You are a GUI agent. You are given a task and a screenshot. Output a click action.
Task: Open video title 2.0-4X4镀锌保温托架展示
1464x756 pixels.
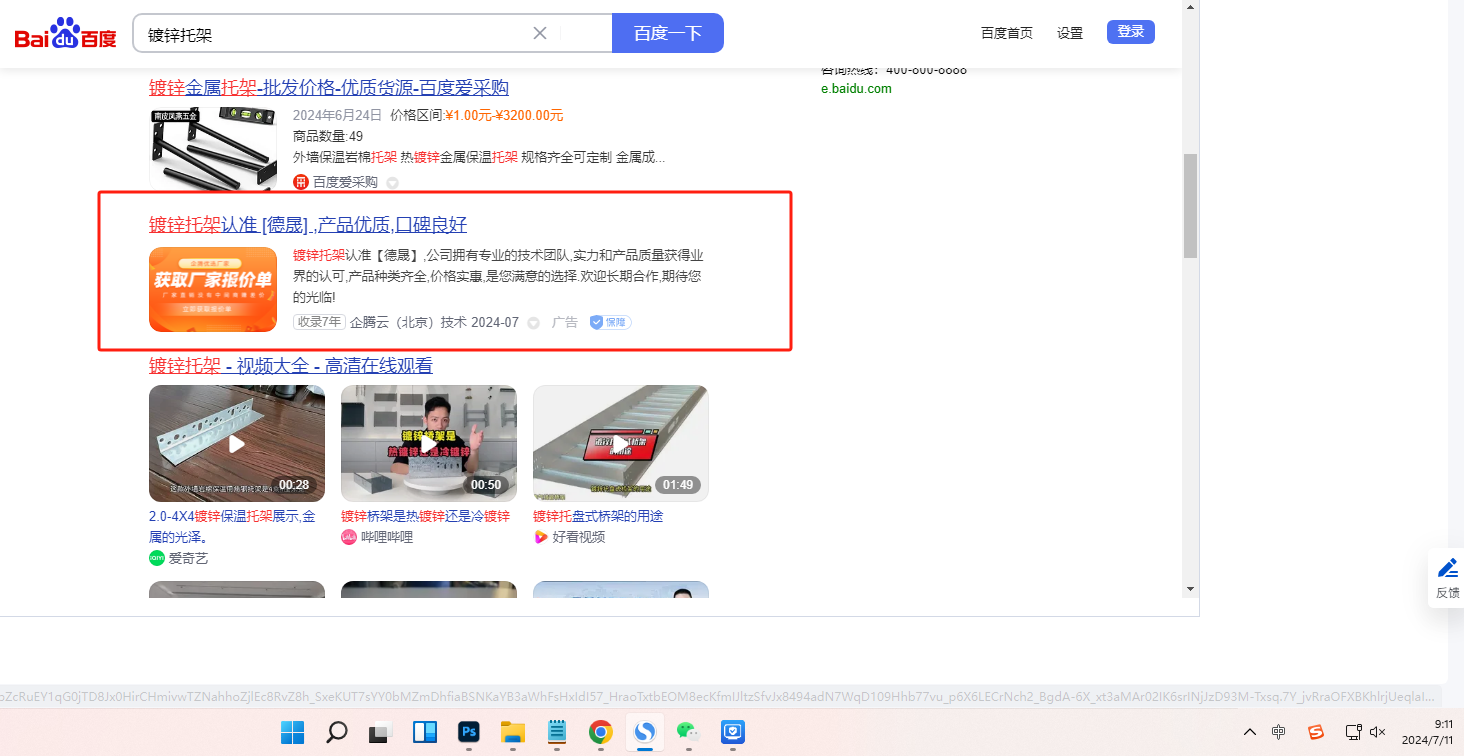click(232, 526)
